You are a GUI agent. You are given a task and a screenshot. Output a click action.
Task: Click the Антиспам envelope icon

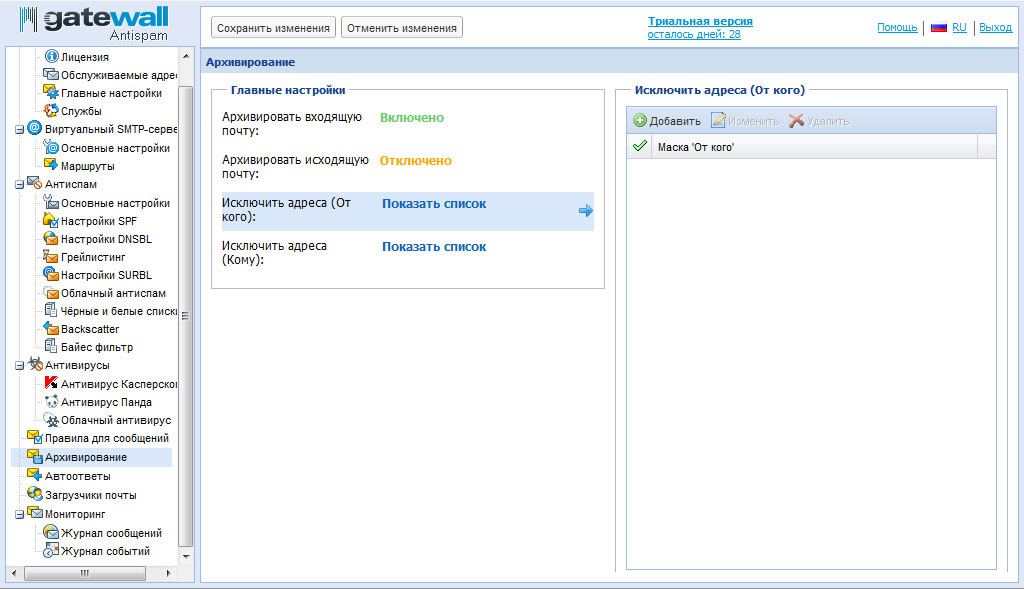point(35,183)
